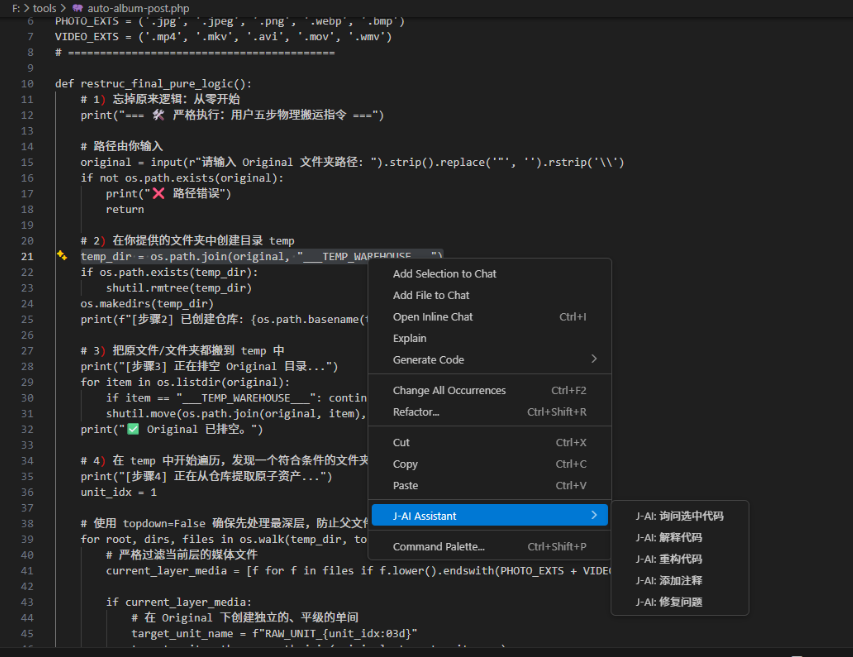853x657 pixels.
Task: Expand the Generate Code submenu
Action: (x=490, y=360)
